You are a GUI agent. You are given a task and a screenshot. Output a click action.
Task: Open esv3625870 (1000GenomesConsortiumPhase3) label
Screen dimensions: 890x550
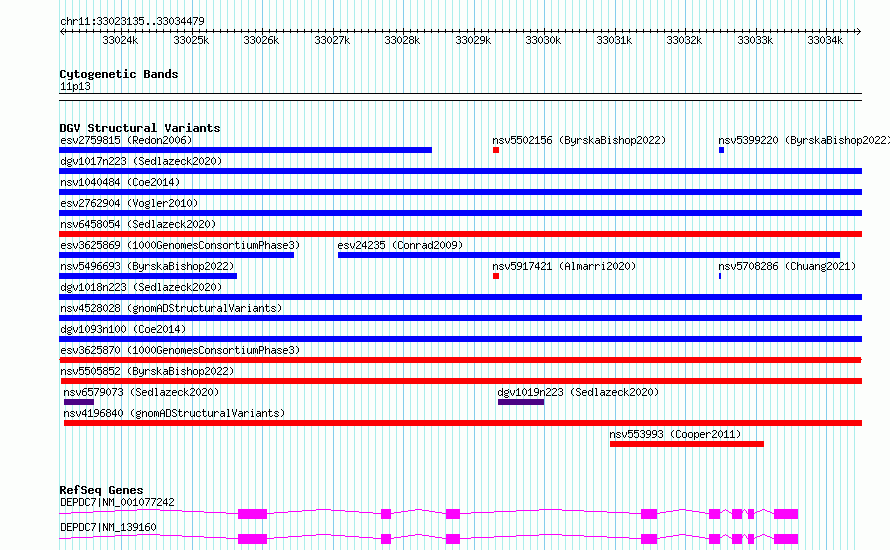coord(180,350)
